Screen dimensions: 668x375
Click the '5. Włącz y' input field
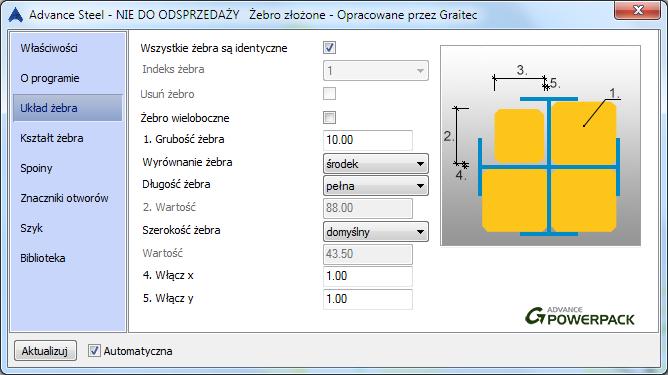(368, 299)
